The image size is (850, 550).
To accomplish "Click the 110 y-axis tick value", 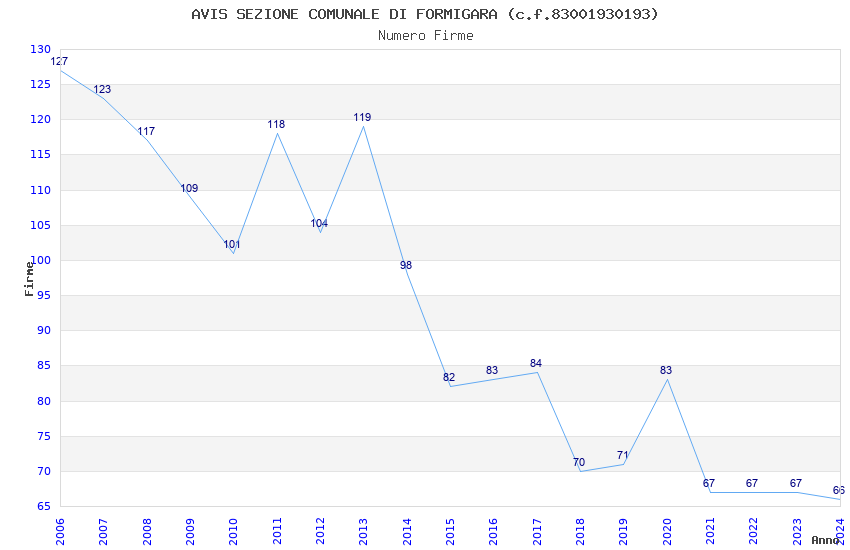I will coord(41,190).
